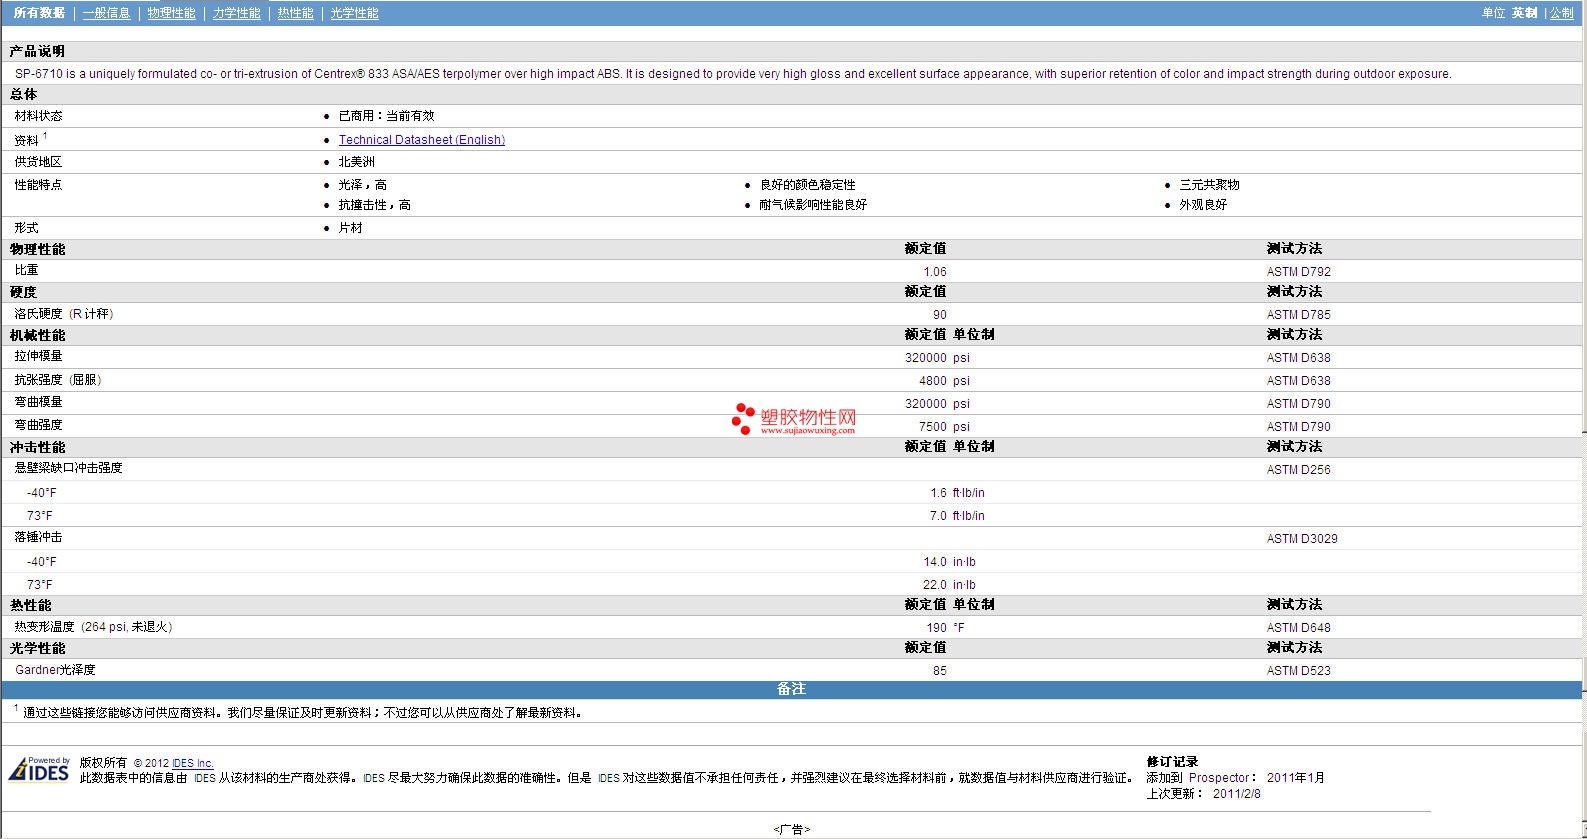Click the 热变形温度 row label
Screen dimensions: 1587x839
point(94,627)
